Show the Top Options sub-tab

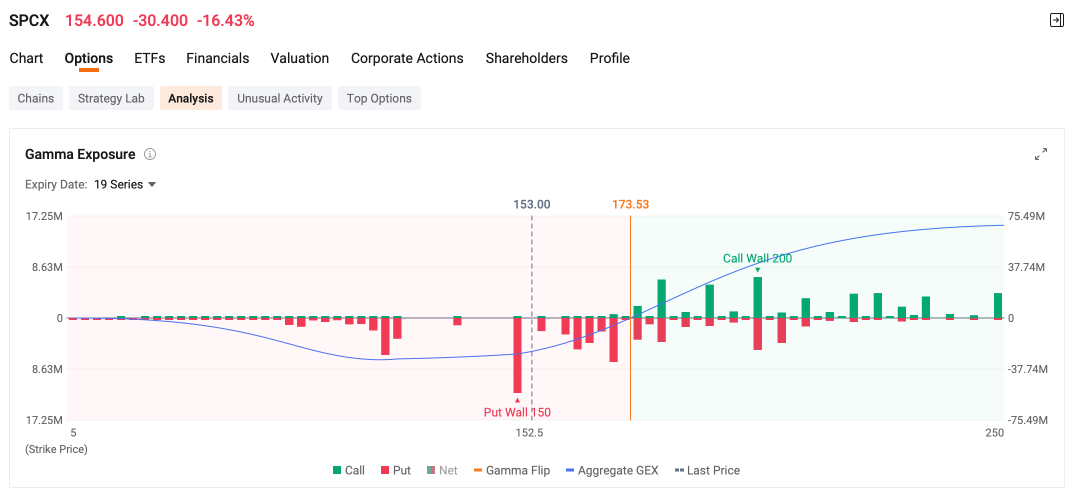[x=380, y=98]
